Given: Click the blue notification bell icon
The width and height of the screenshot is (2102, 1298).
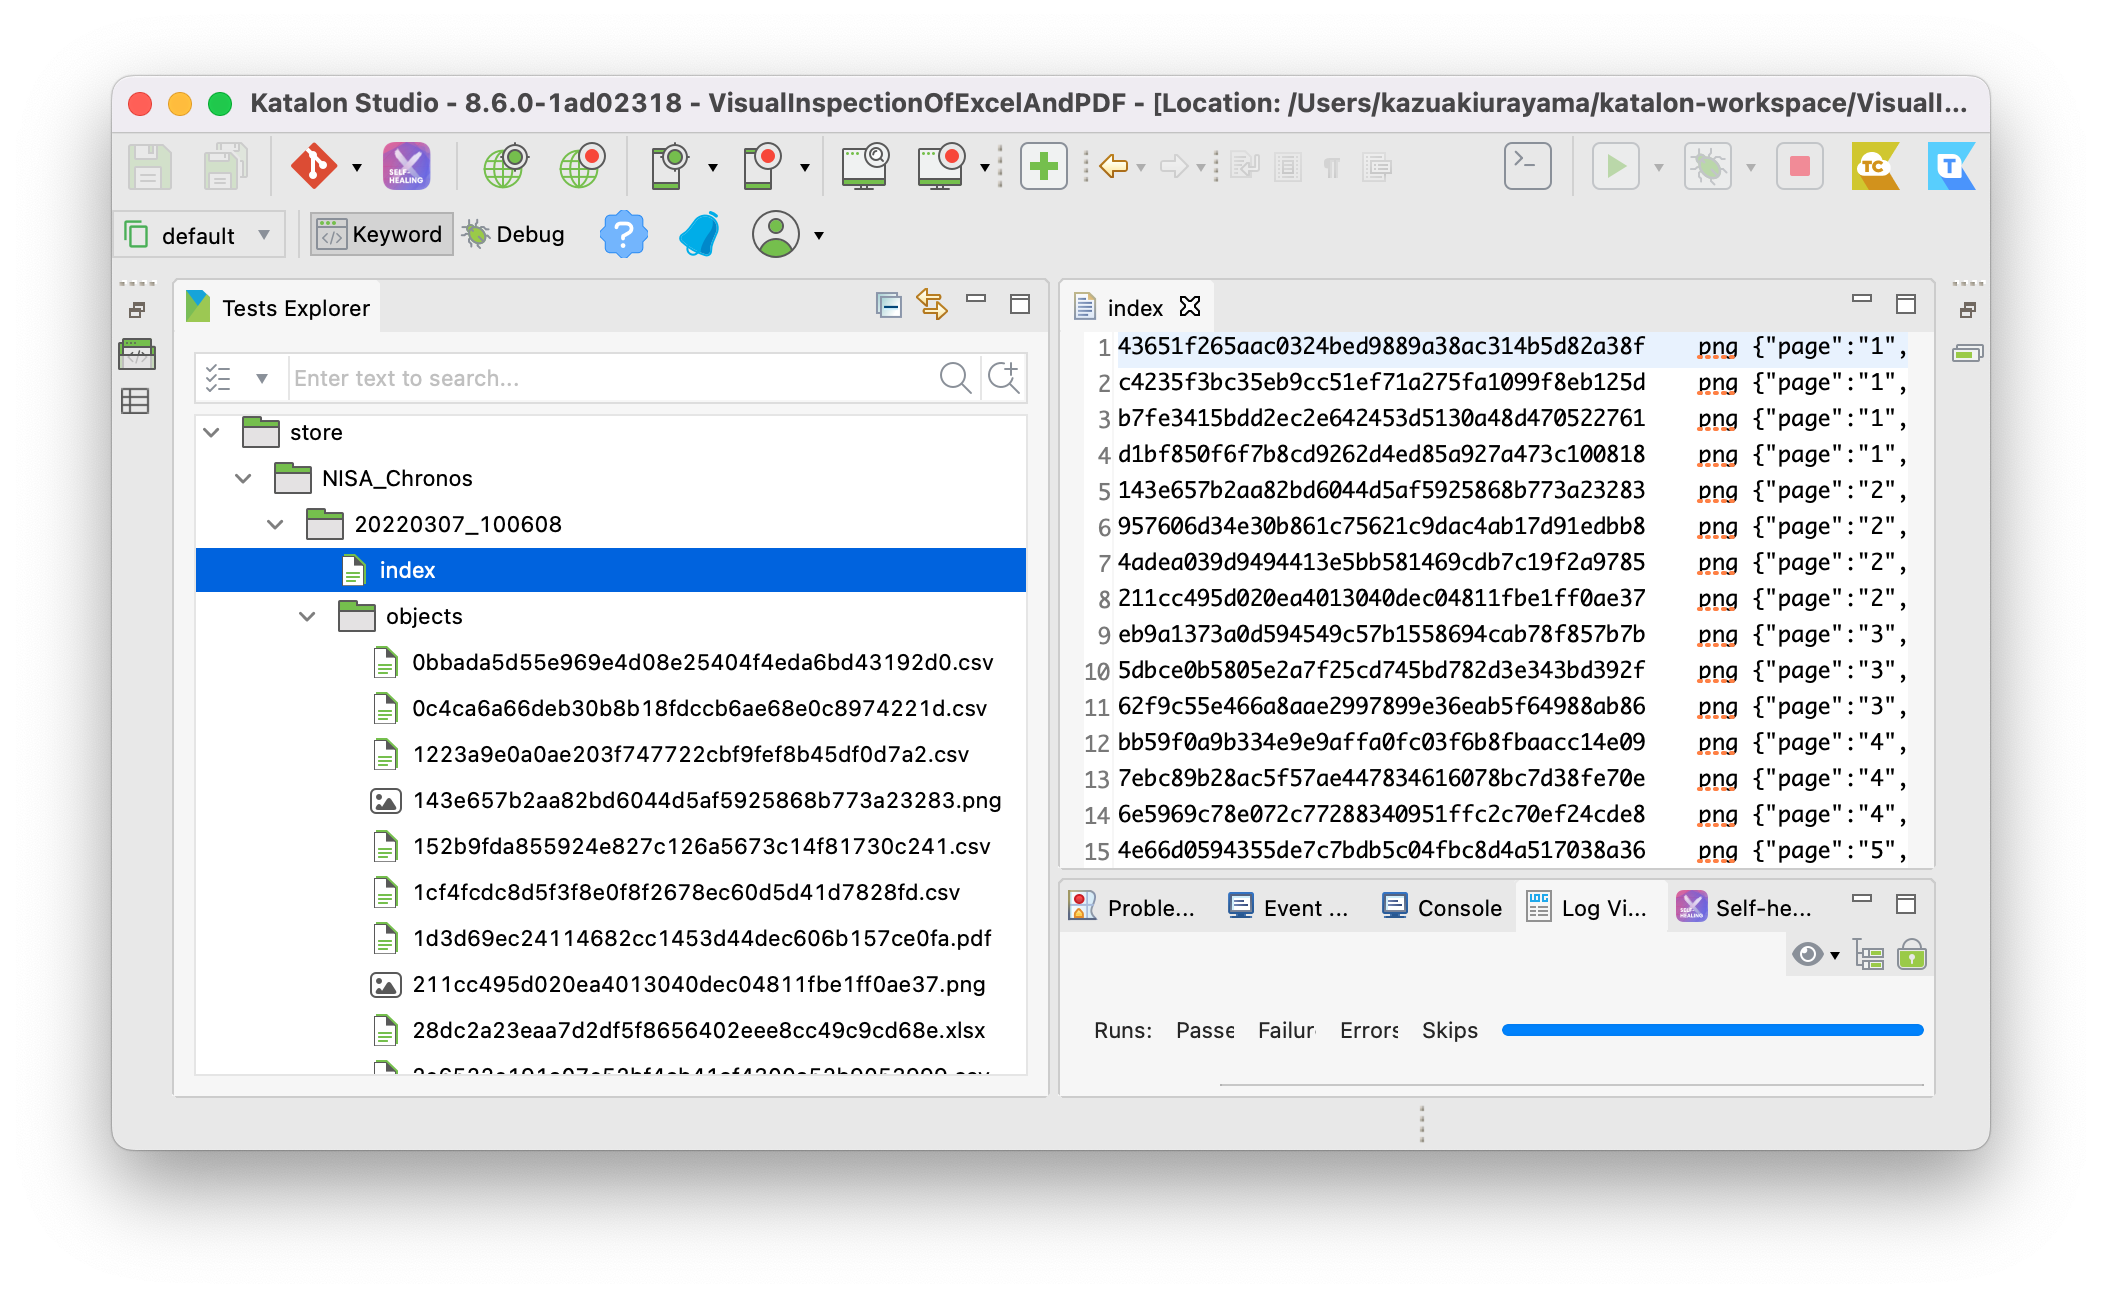Looking at the screenshot, I should (x=700, y=235).
